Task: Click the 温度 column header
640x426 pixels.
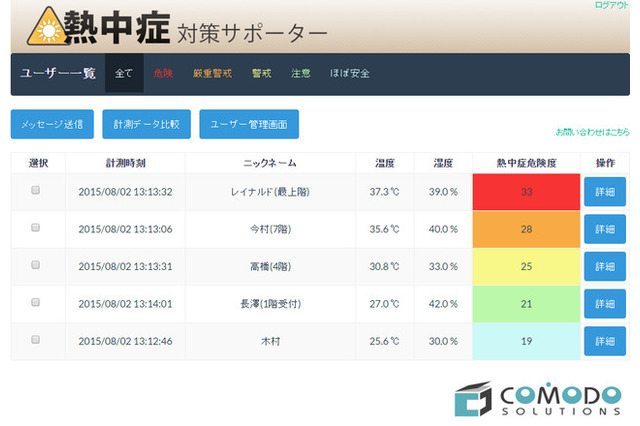Action: click(384, 163)
